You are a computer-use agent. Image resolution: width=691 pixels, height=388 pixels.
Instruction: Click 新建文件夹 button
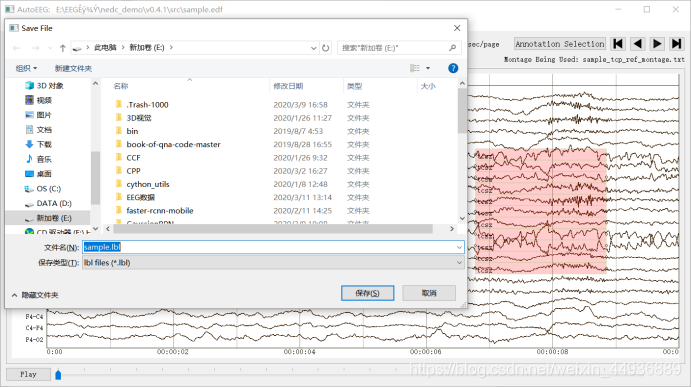coord(73,68)
